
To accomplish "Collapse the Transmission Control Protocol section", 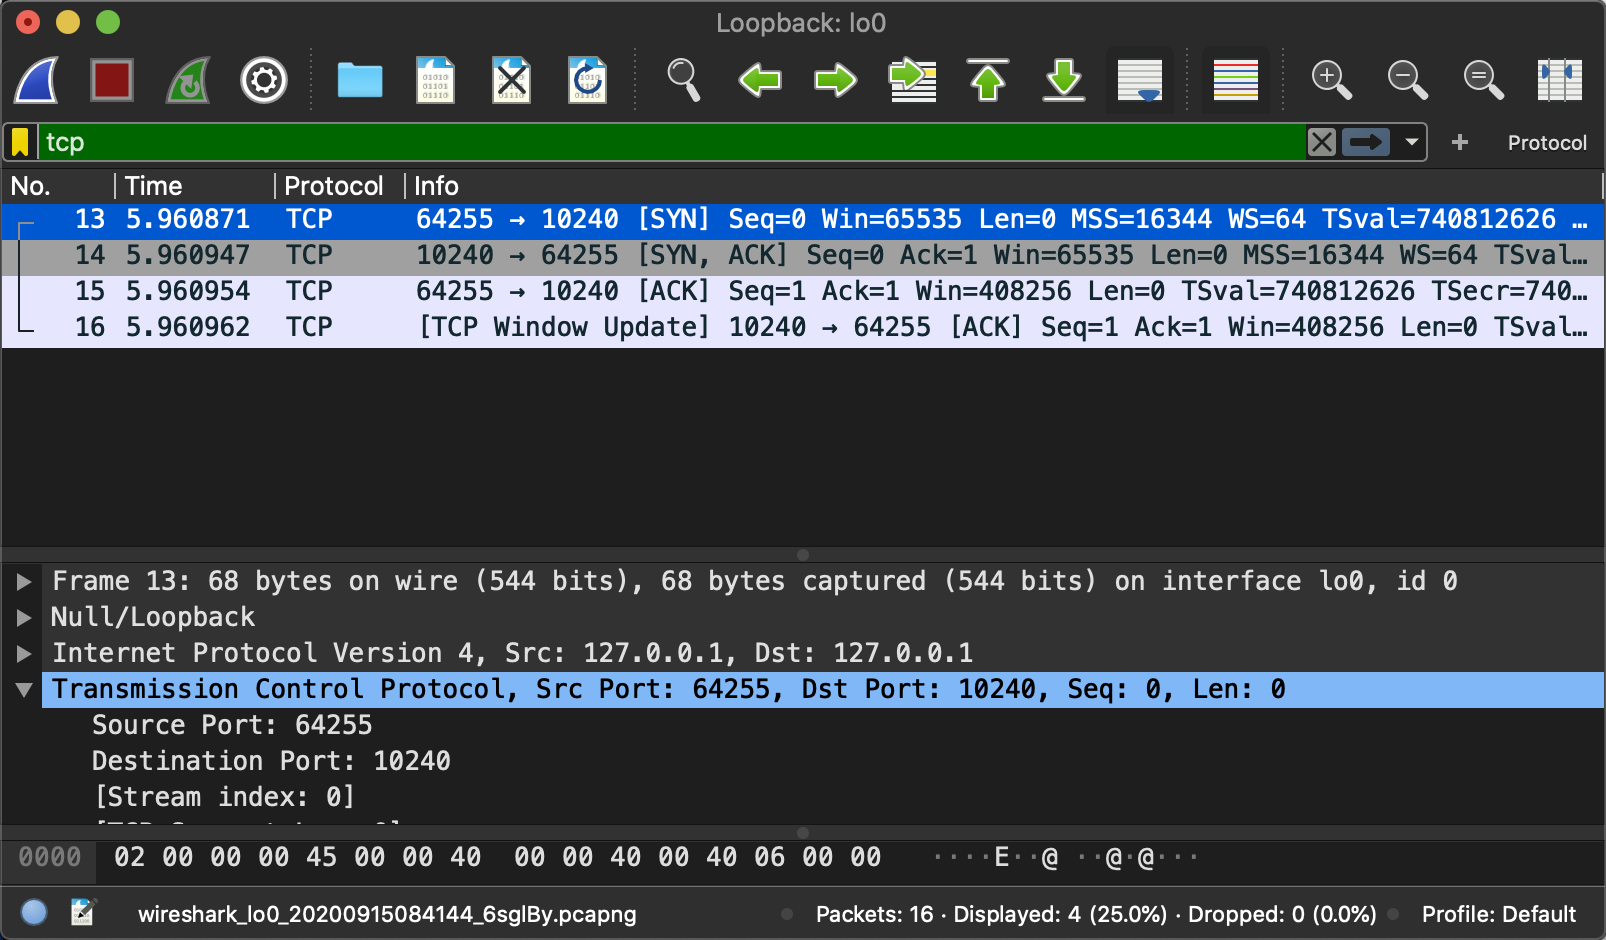I will point(24,689).
